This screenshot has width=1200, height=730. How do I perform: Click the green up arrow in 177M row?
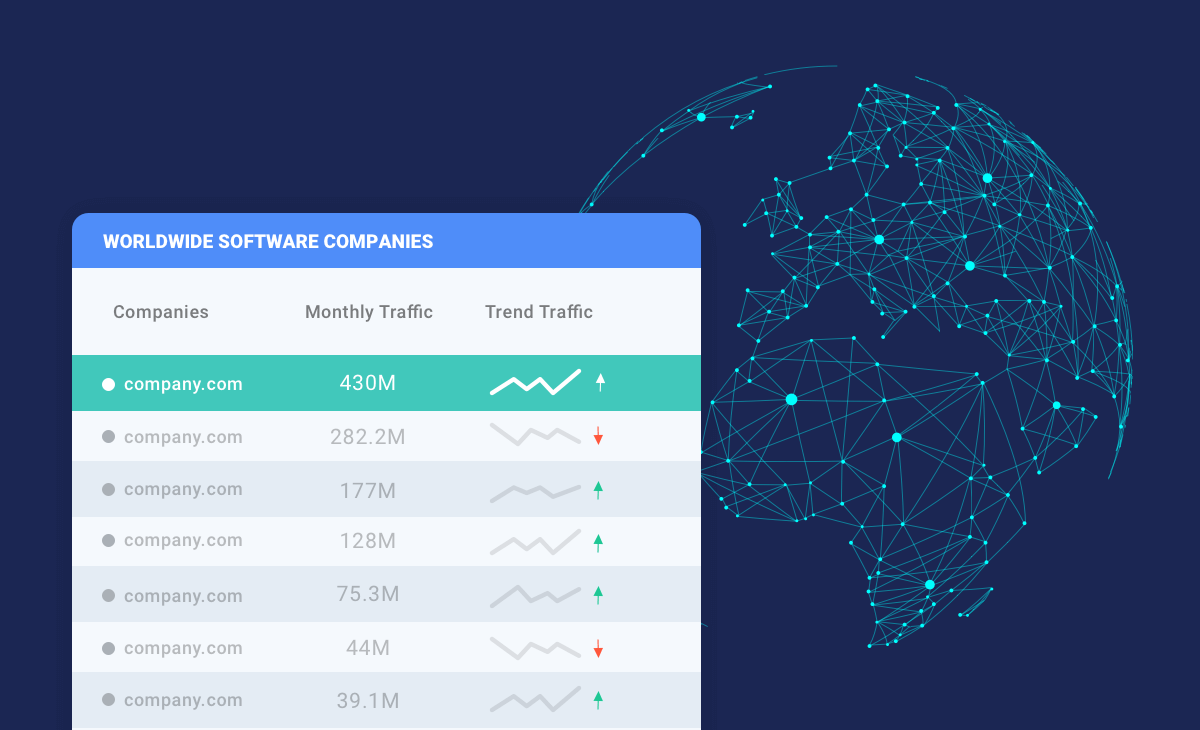click(x=598, y=490)
